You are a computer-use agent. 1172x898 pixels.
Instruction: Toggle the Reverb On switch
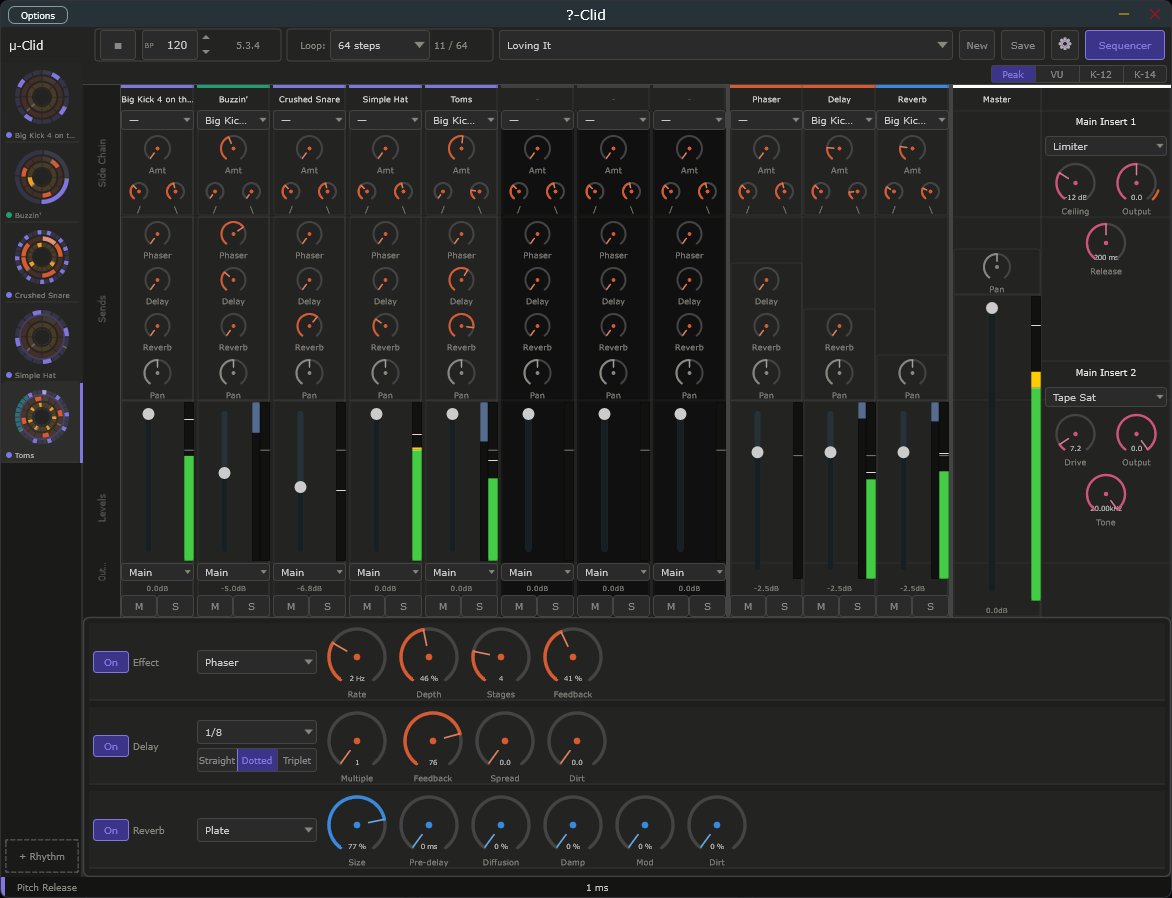tap(111, 830)
